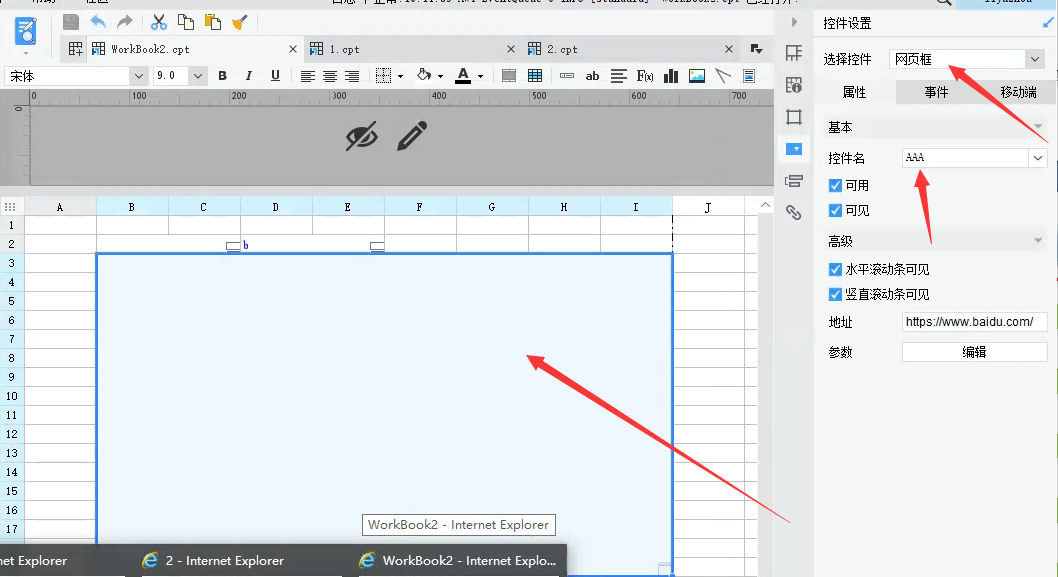Insert plain text element (ab icon)
This screenshot has height=577, width=1058.
coord(592,76)
